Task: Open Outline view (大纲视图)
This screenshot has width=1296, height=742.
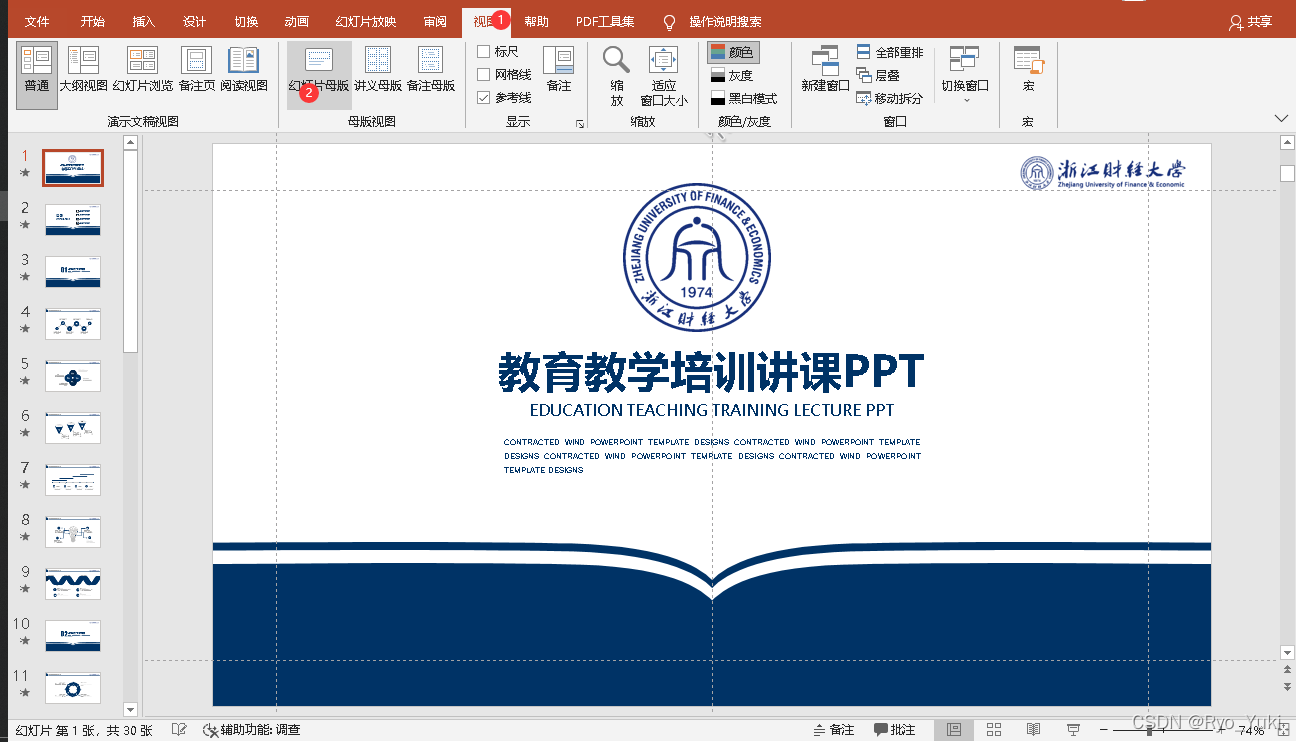Action: click(84, 70)
